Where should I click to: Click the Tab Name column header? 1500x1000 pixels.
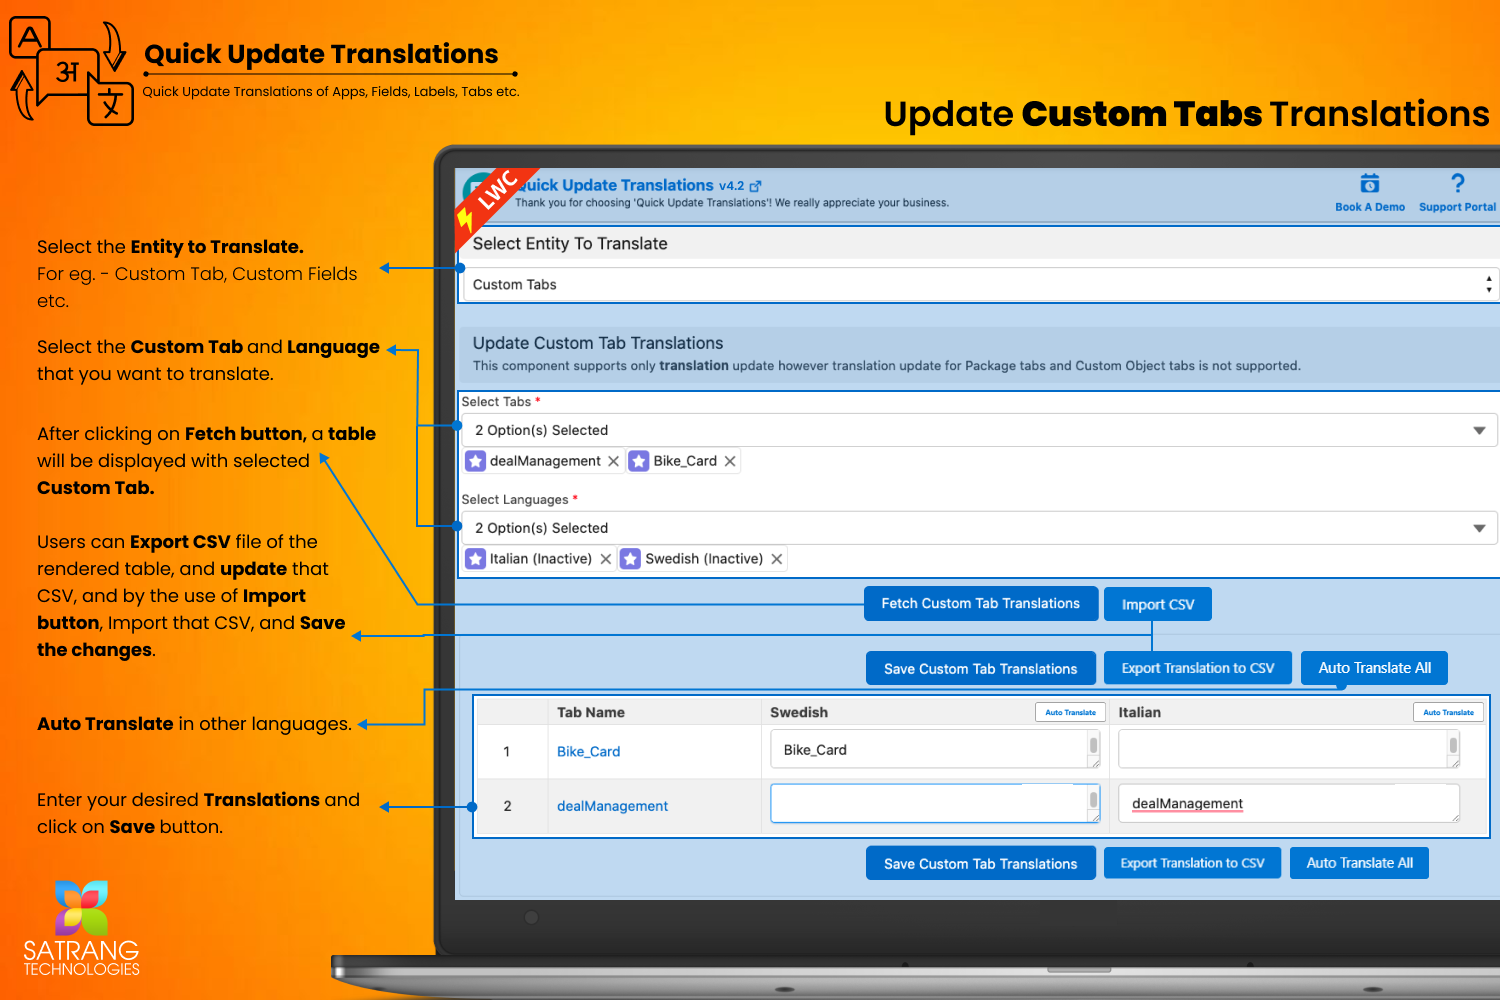[591, 712]
